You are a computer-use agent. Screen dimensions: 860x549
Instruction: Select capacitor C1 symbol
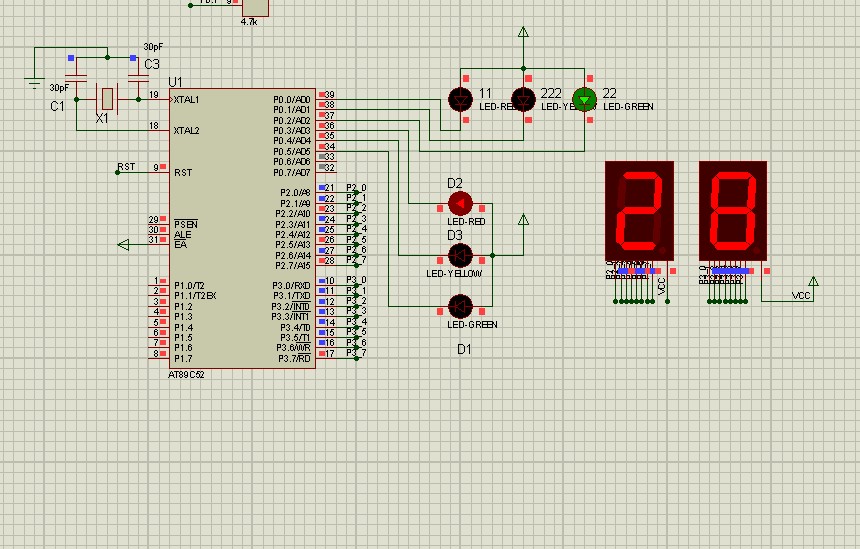click(x=76, y=77)
